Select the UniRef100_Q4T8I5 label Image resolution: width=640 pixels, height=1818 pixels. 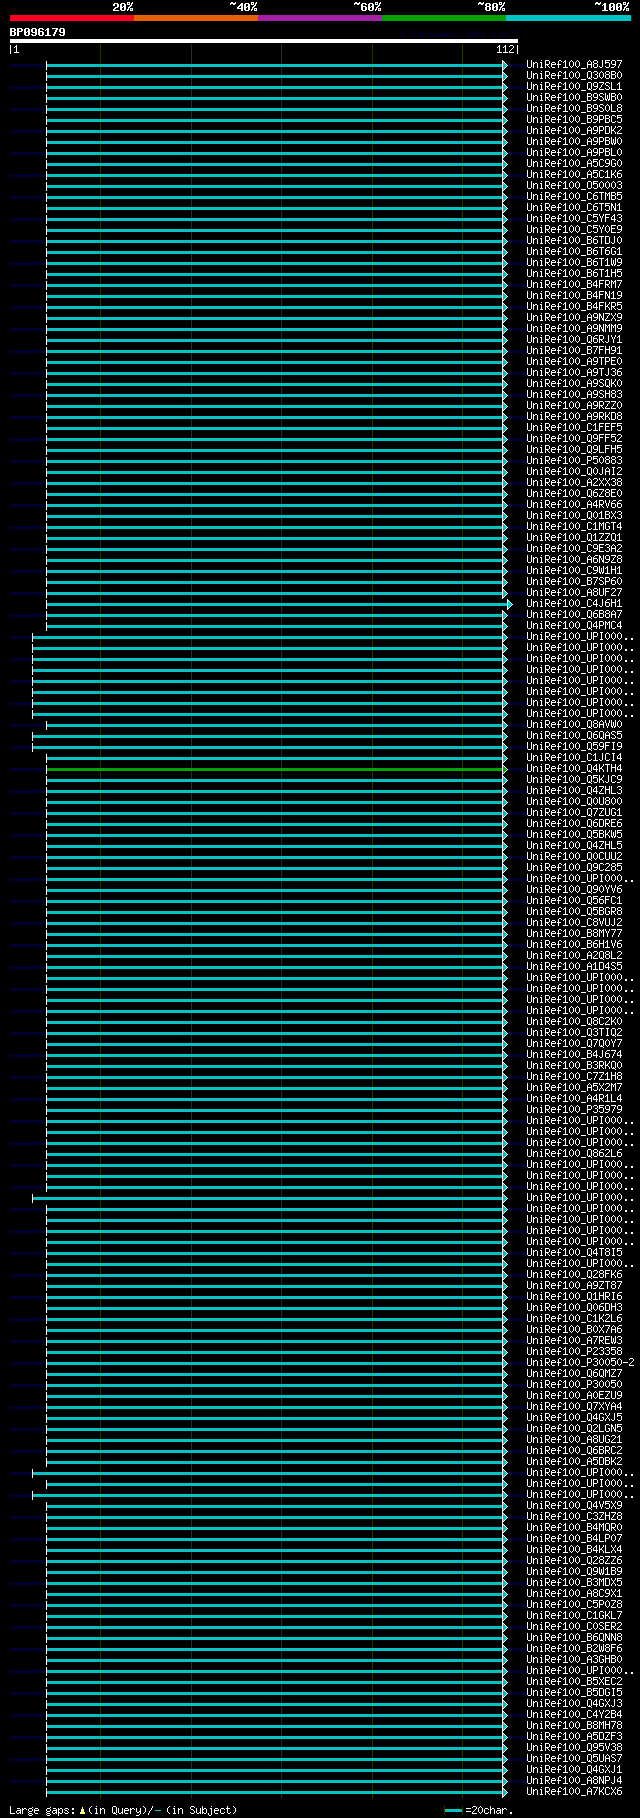[x=574, y=1252]
